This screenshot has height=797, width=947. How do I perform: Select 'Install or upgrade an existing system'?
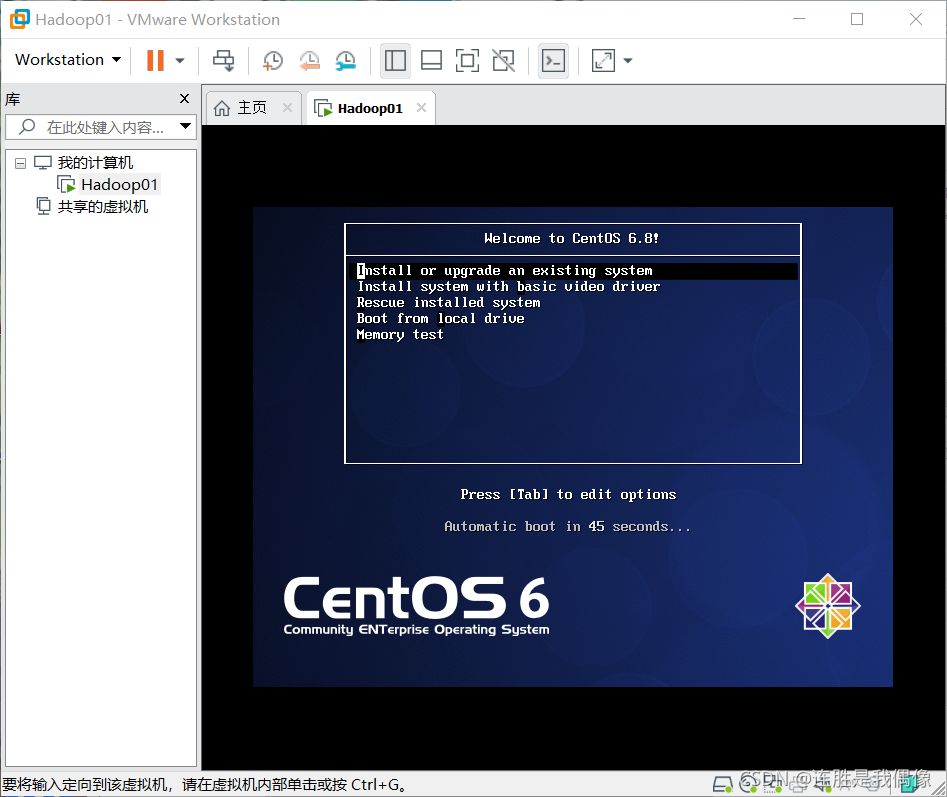tap(573, 270)
